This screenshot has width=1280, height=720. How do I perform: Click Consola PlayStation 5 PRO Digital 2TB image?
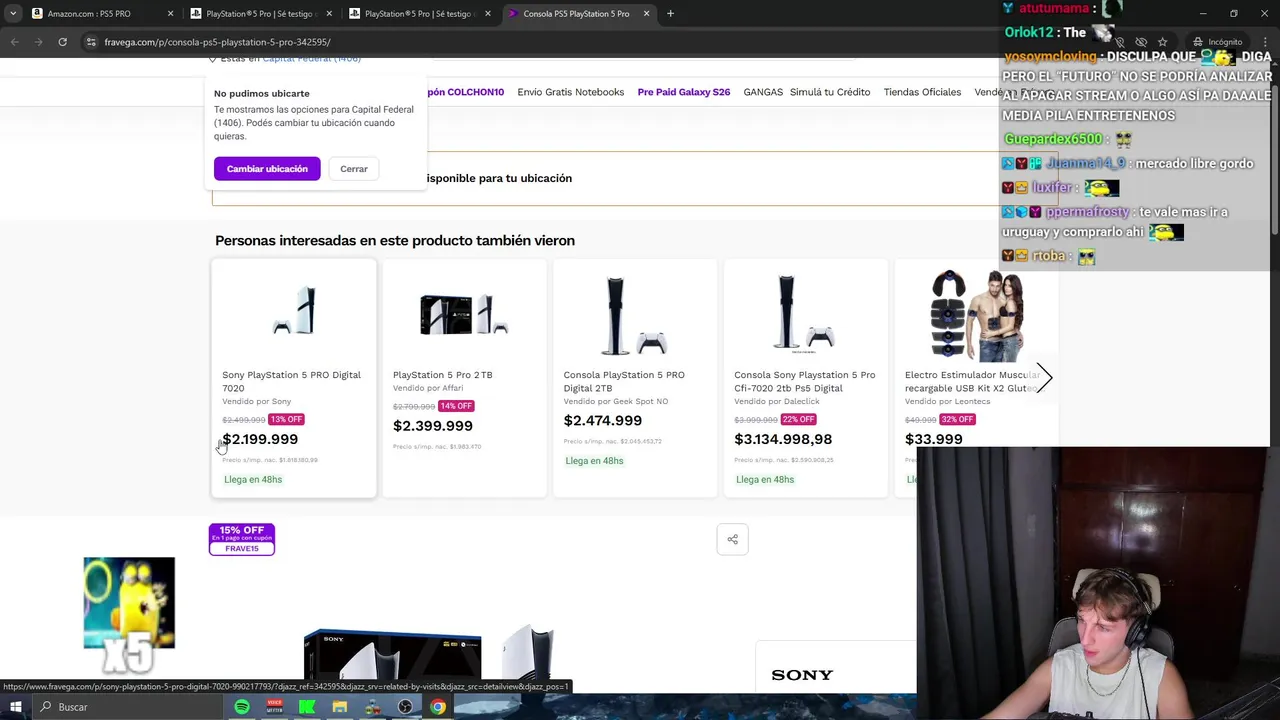pyautogui.click(x=635, y=315)
